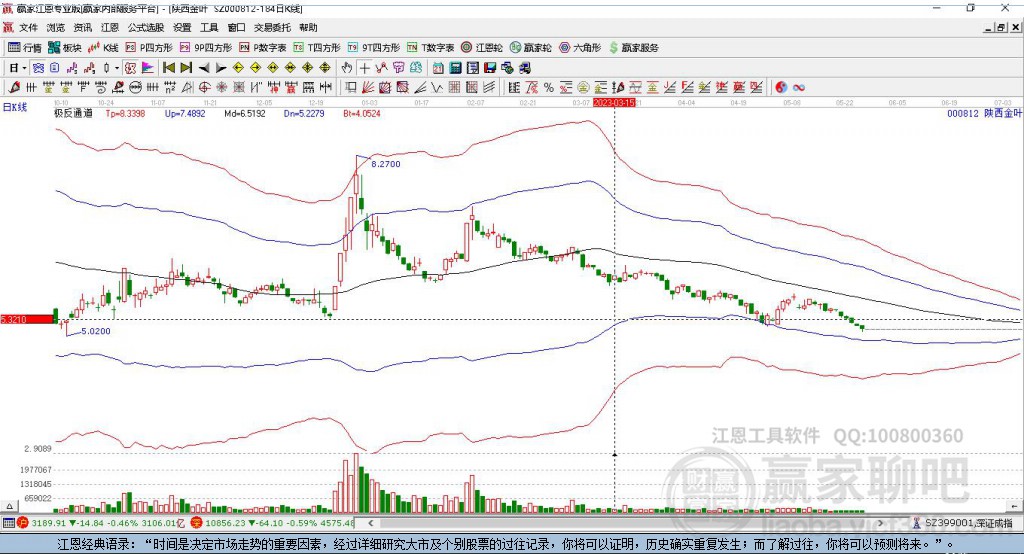The image size is (1024, 554).
Task: Click the red 沪 Shanghai index icon
Action: pyautogui.click(x=23, y=523)
